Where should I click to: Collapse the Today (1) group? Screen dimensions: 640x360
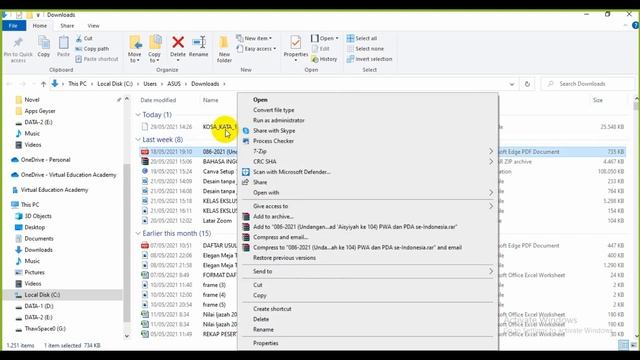(x=138, y=115)
